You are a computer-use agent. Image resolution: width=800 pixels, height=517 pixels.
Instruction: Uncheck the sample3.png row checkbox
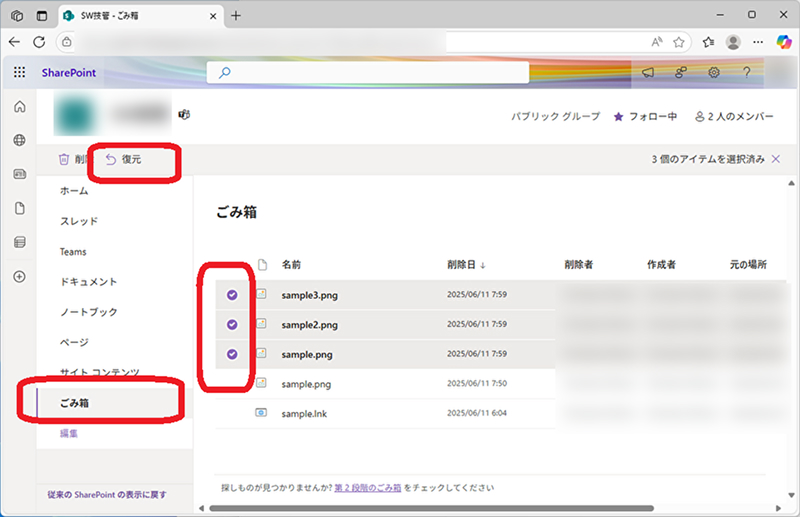(232, 294)
